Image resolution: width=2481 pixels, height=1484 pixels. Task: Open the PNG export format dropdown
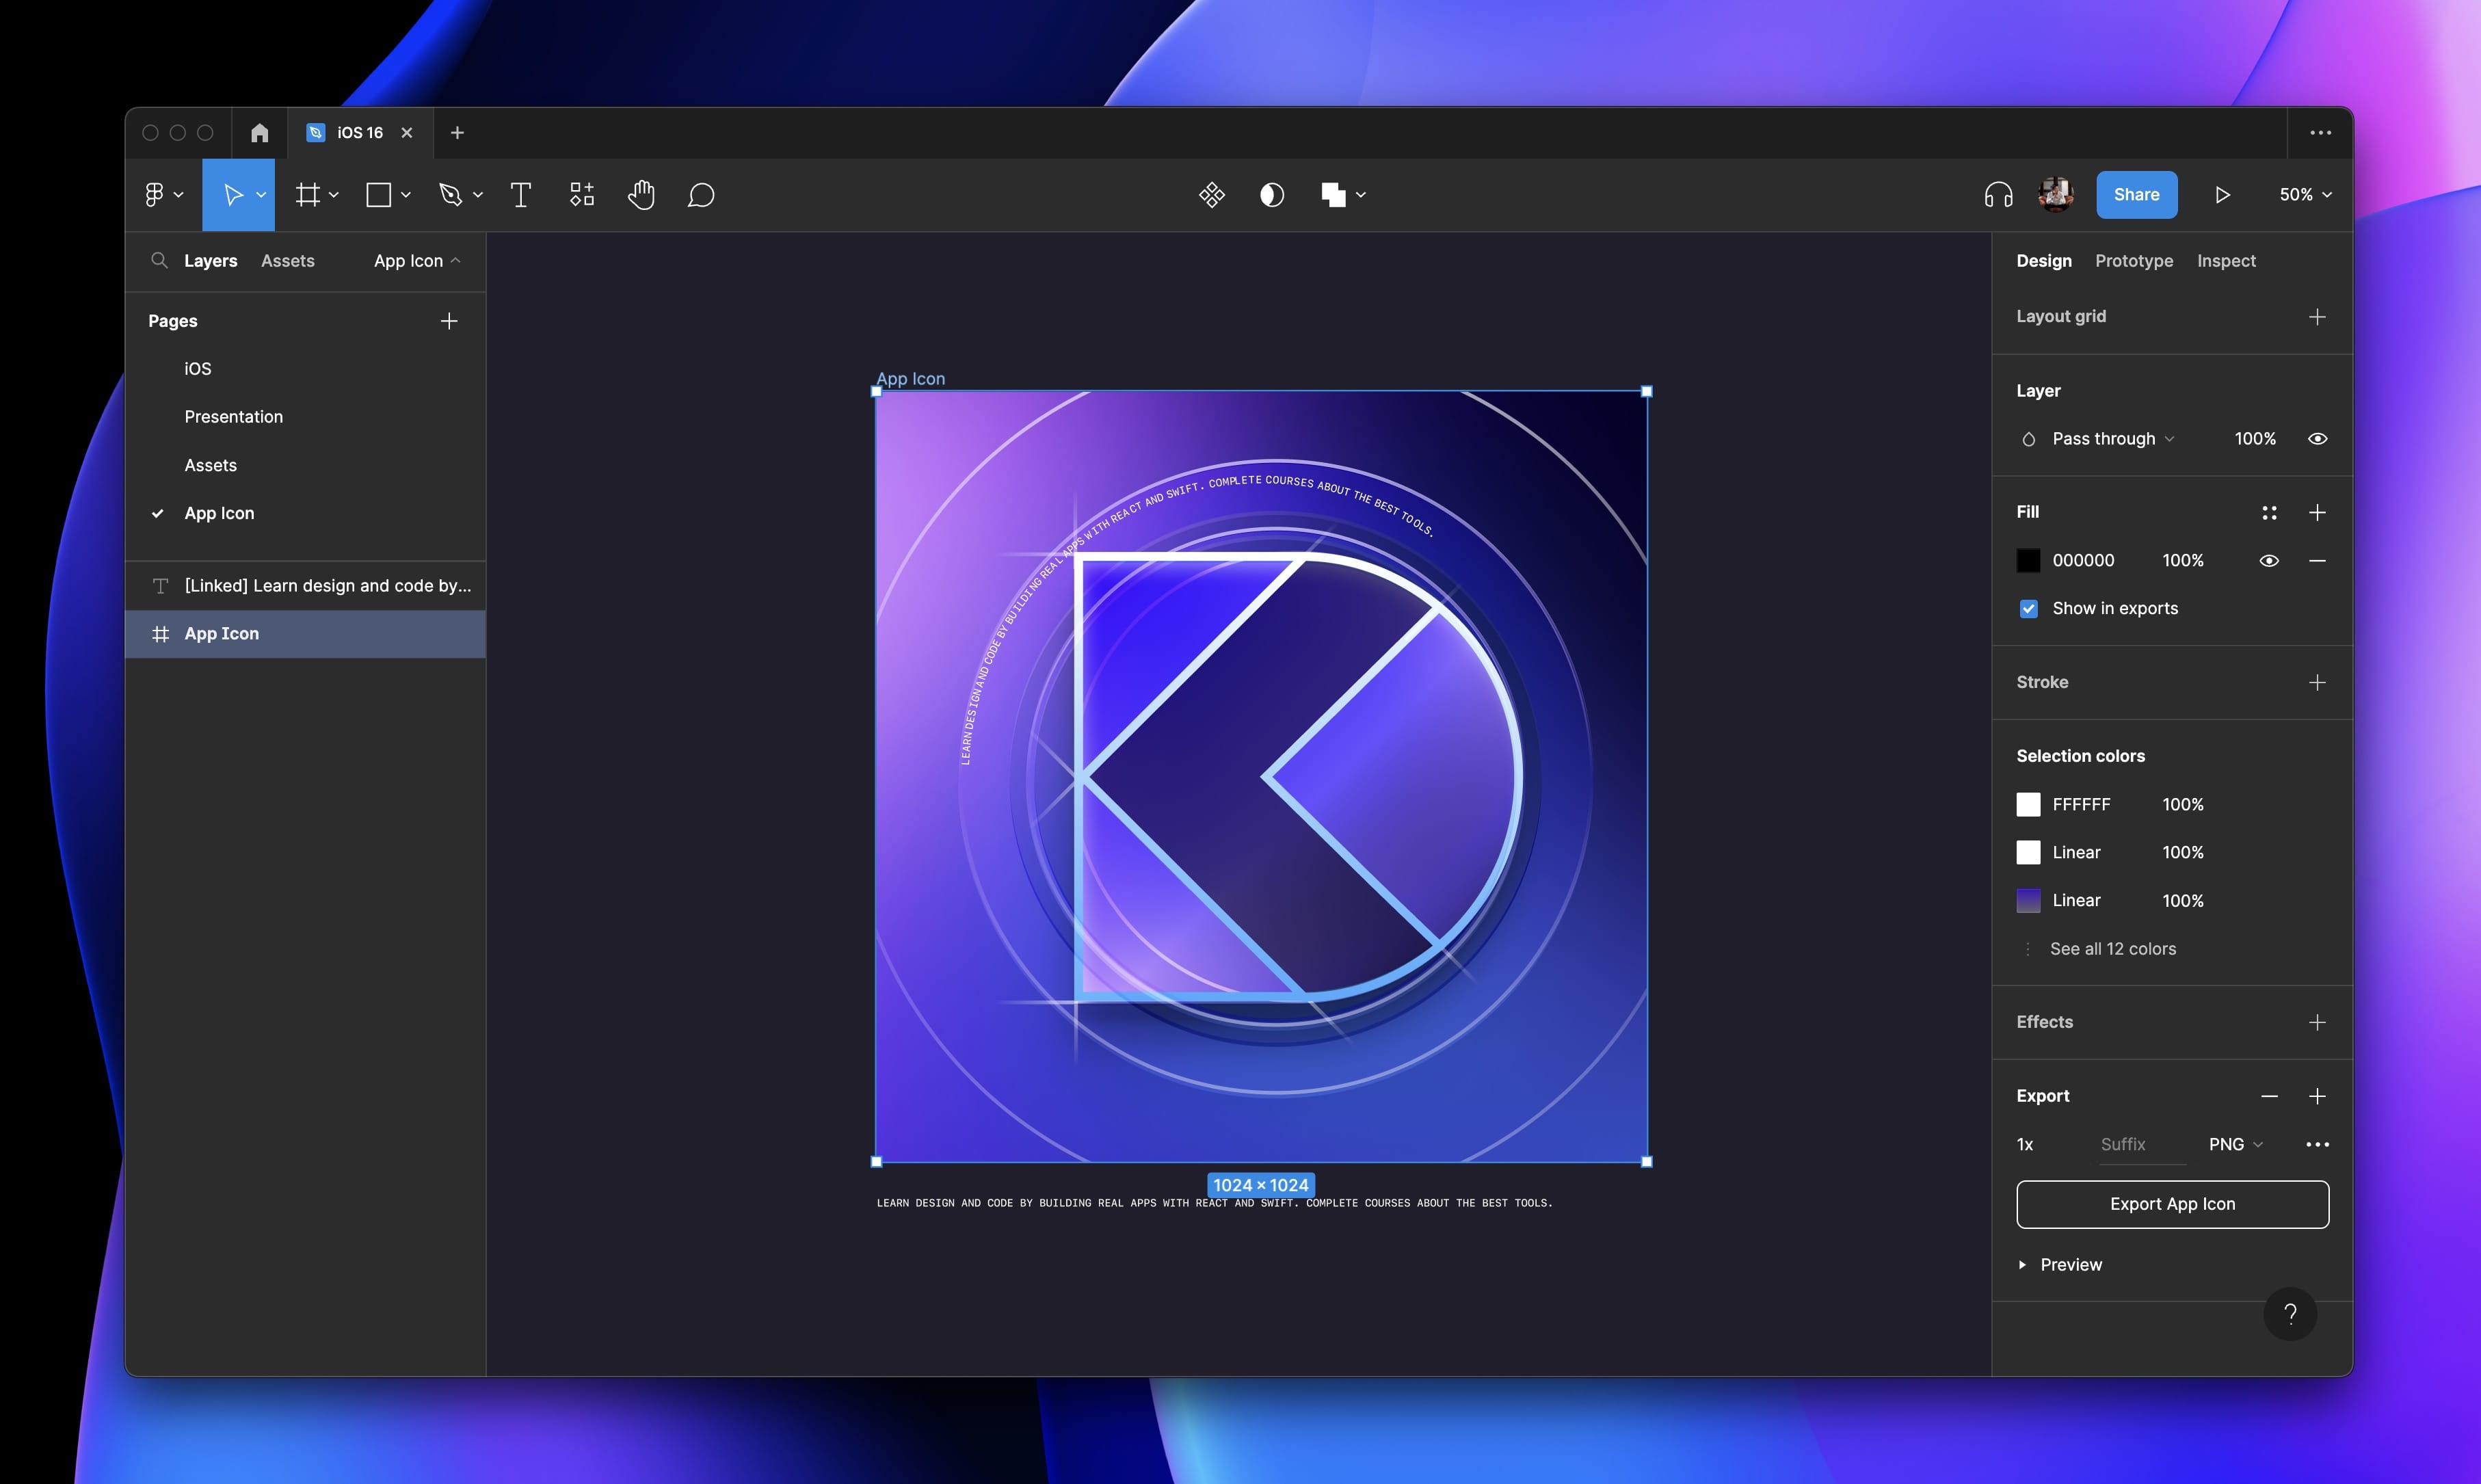pyautogui.click(x=2235, y=1144)
